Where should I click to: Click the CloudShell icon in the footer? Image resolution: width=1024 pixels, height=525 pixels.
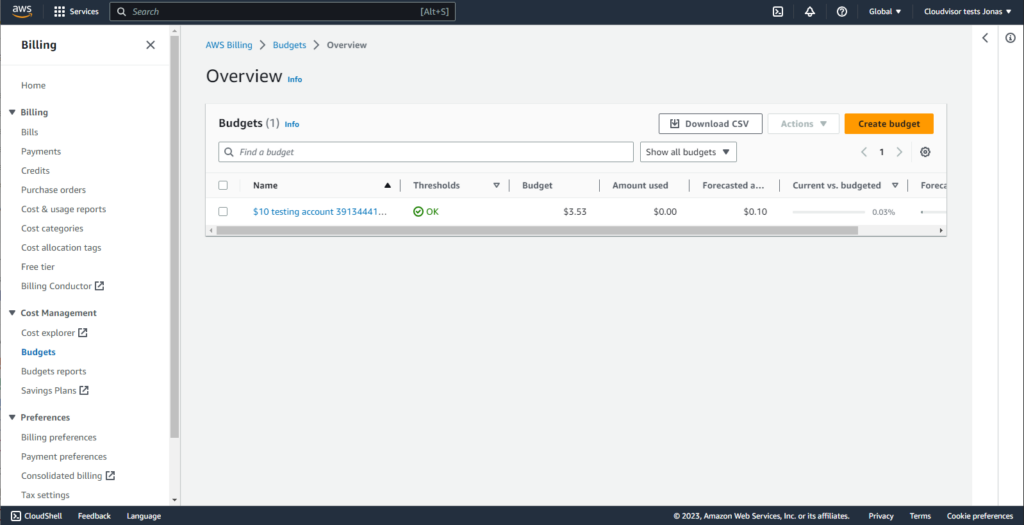16,516
